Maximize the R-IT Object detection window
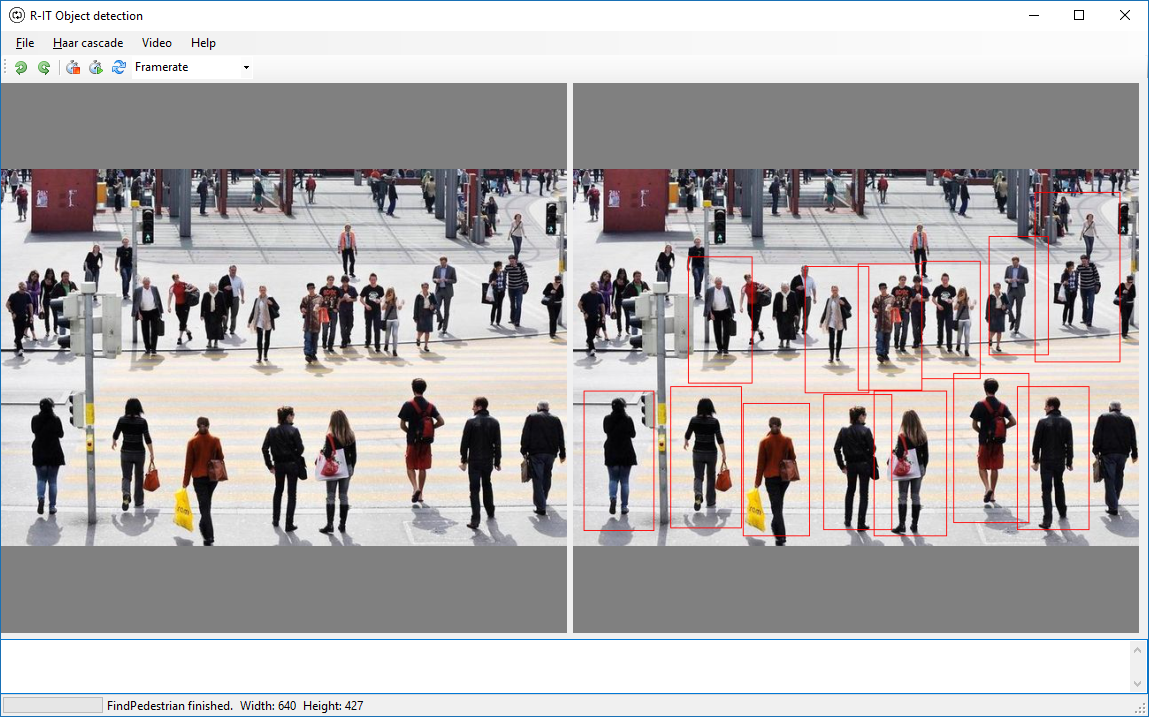Viewport: 1149px width, 717px height. (x=1079, y=15)
